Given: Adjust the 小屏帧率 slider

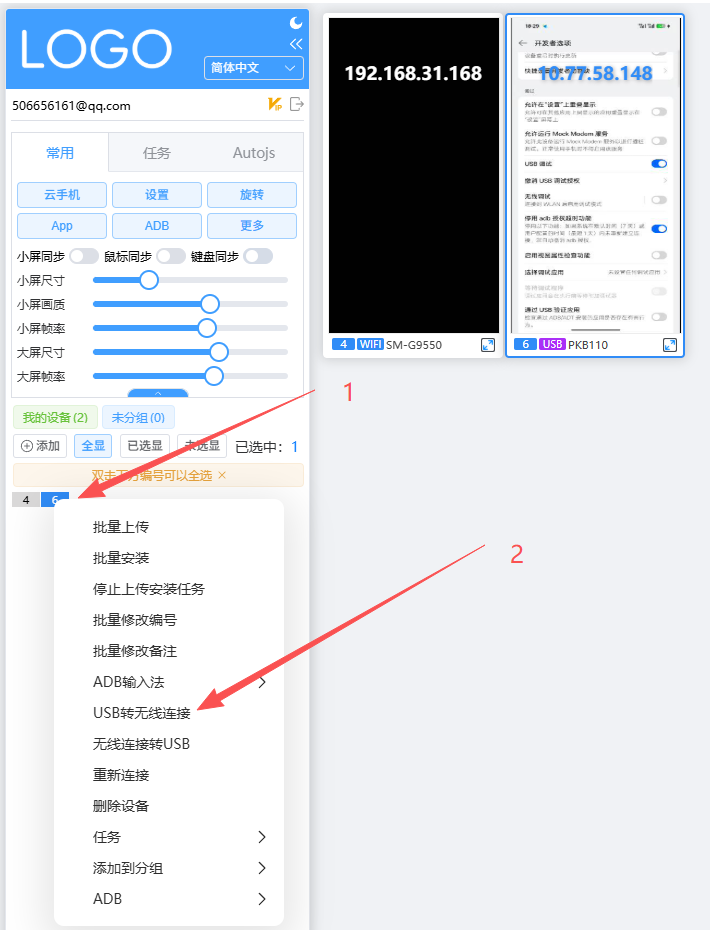Looking at the screenshot, I should (190, 328).
